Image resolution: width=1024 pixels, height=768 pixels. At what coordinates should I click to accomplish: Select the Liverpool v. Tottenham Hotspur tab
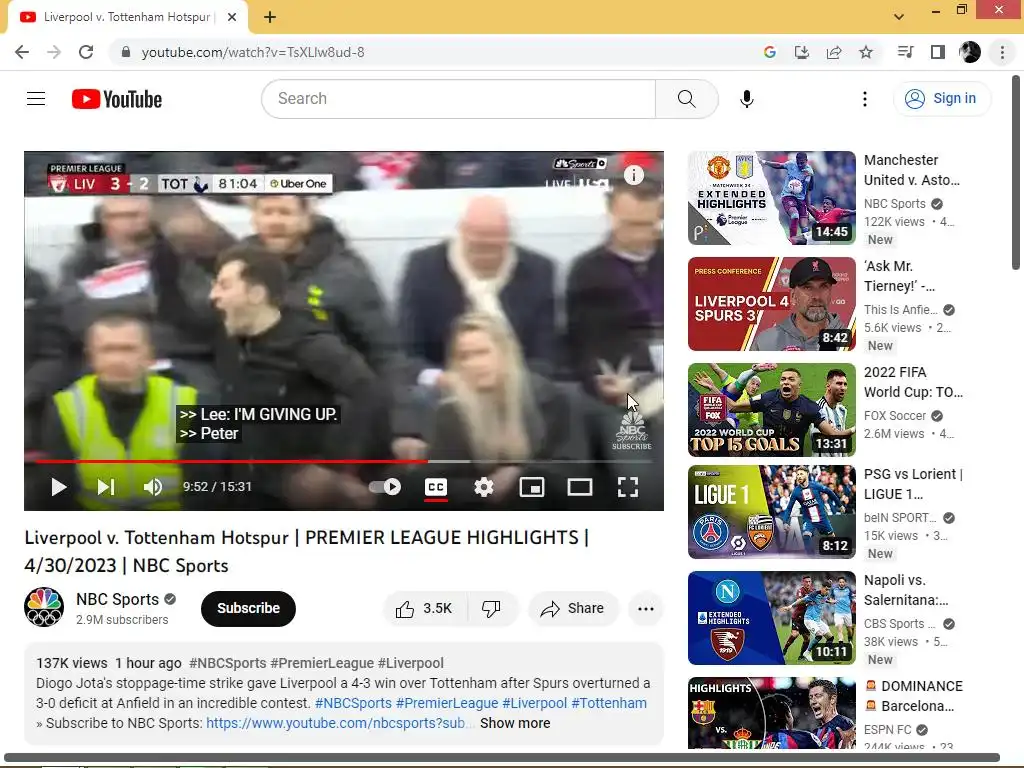tap(127, 17)
